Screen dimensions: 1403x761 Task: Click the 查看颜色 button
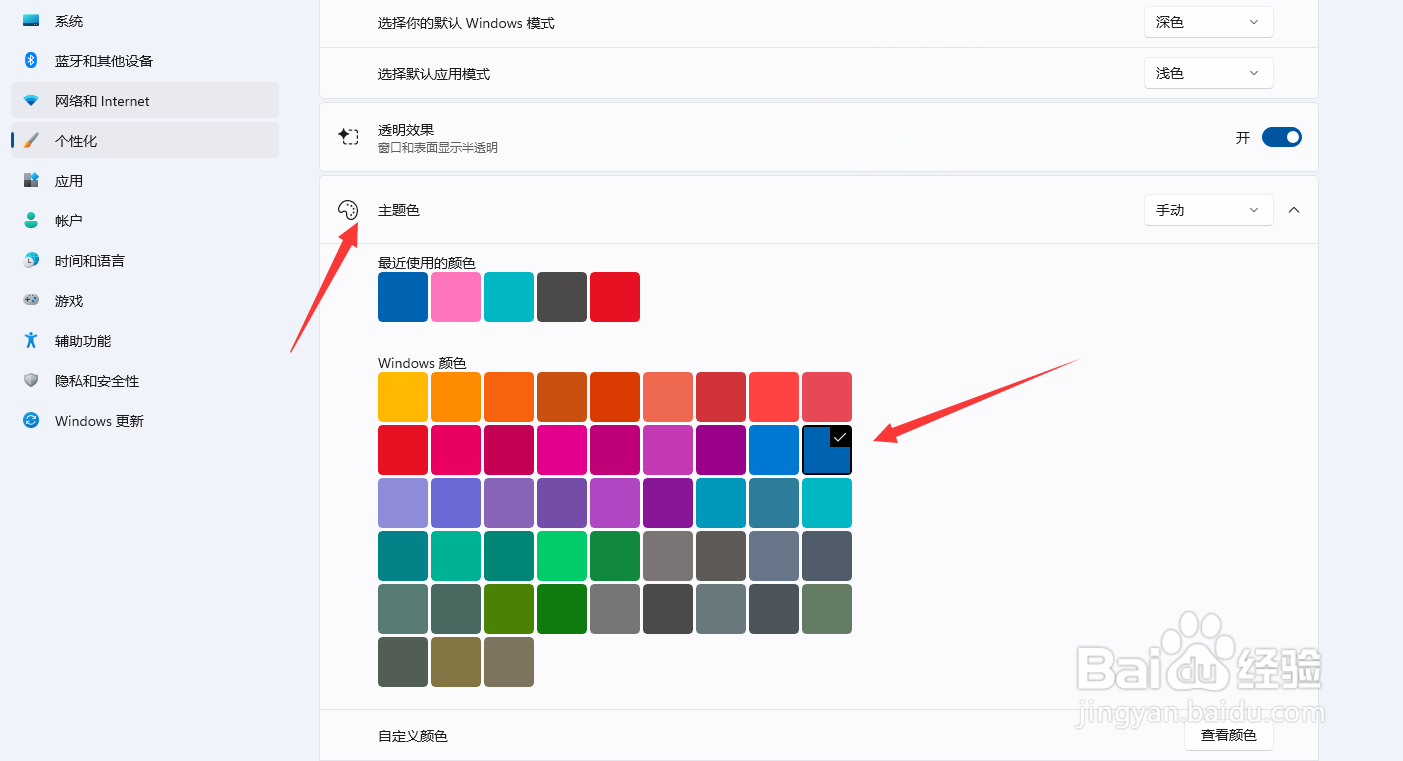point(1229,736)
